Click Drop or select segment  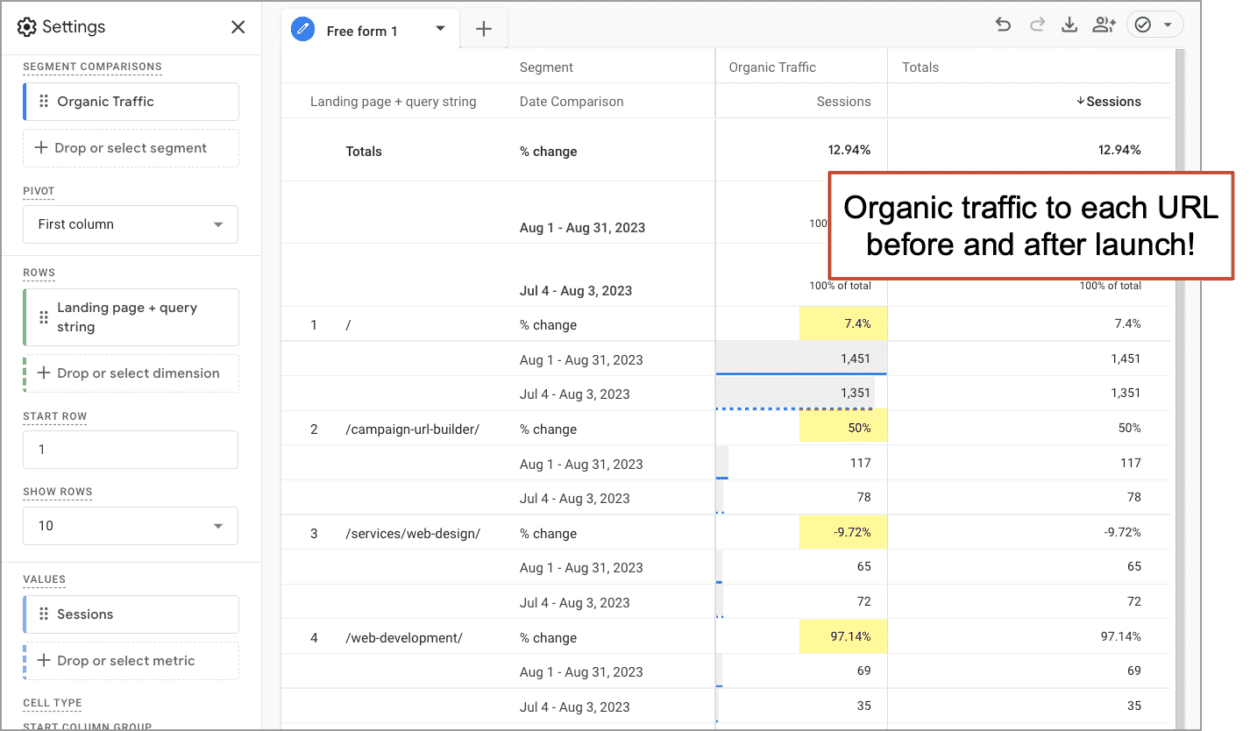tap(130, 148)
